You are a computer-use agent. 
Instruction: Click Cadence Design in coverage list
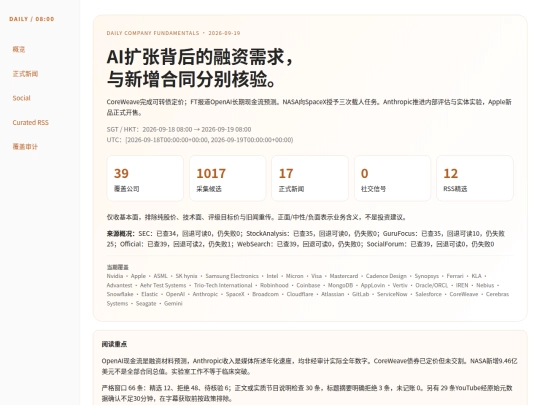point(386,276)
